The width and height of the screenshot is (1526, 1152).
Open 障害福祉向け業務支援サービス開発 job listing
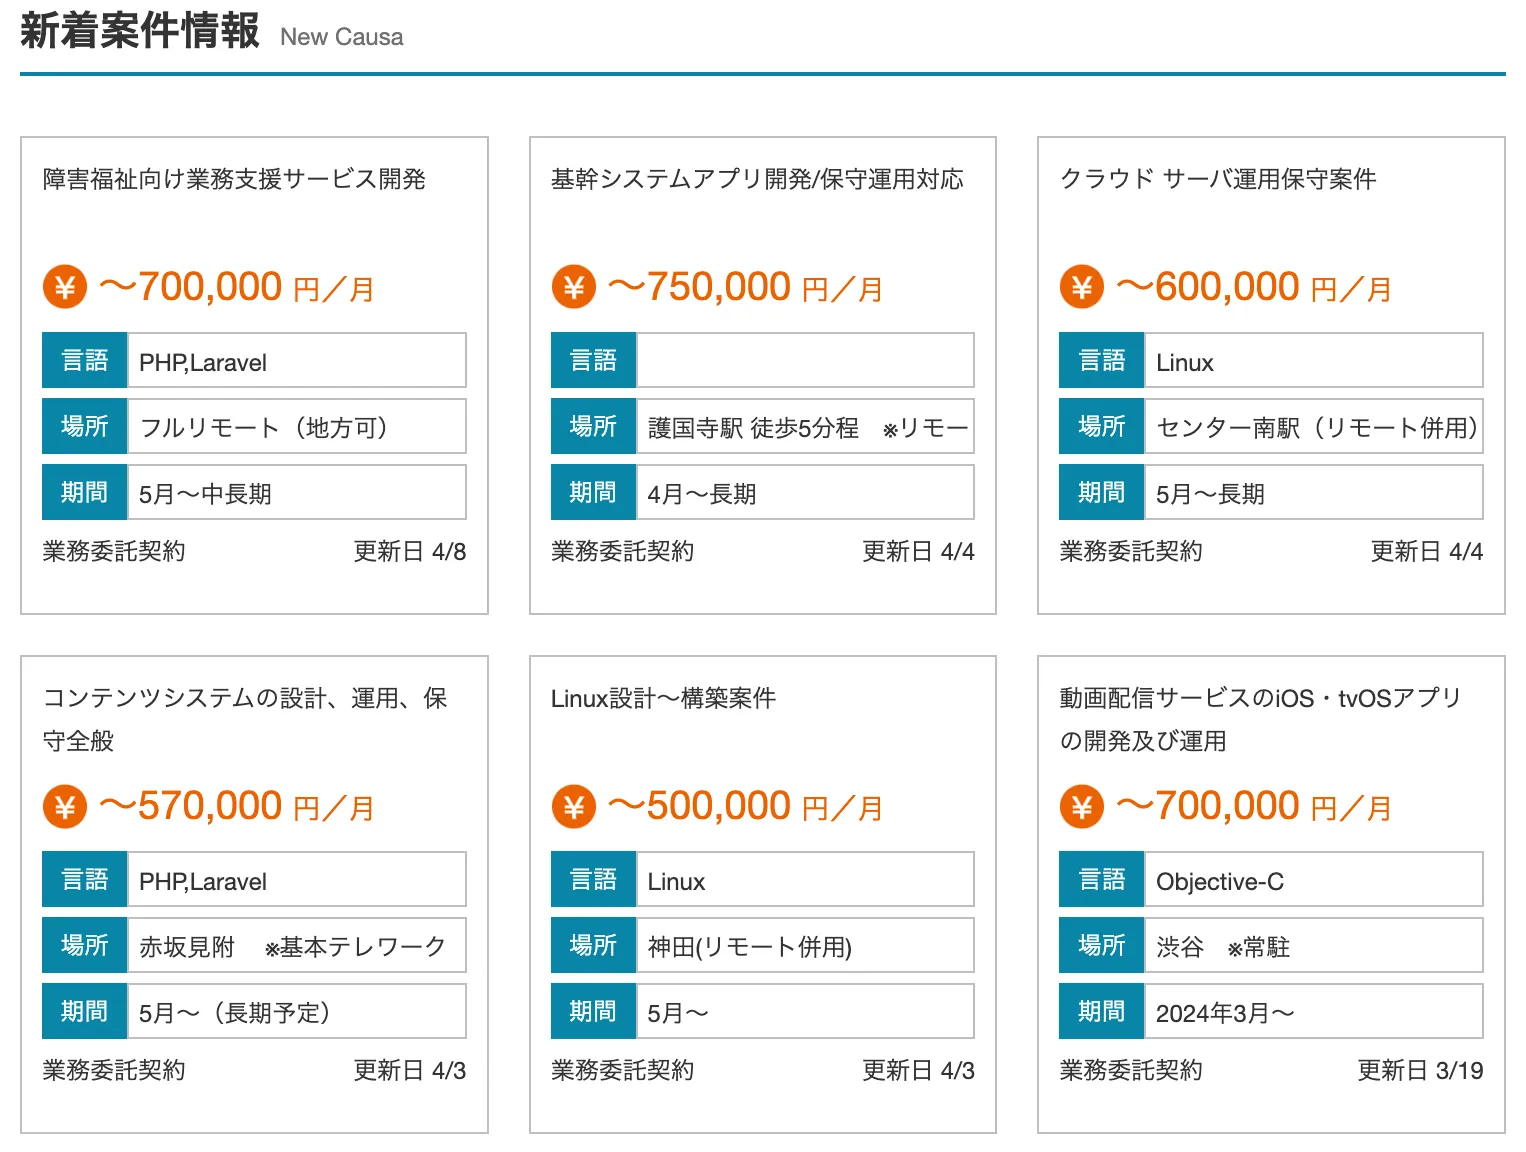(234, 179)
